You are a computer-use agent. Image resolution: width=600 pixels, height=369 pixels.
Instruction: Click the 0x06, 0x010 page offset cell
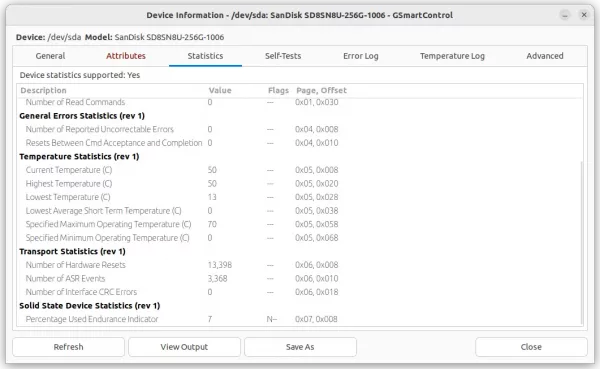click(316, 279)
